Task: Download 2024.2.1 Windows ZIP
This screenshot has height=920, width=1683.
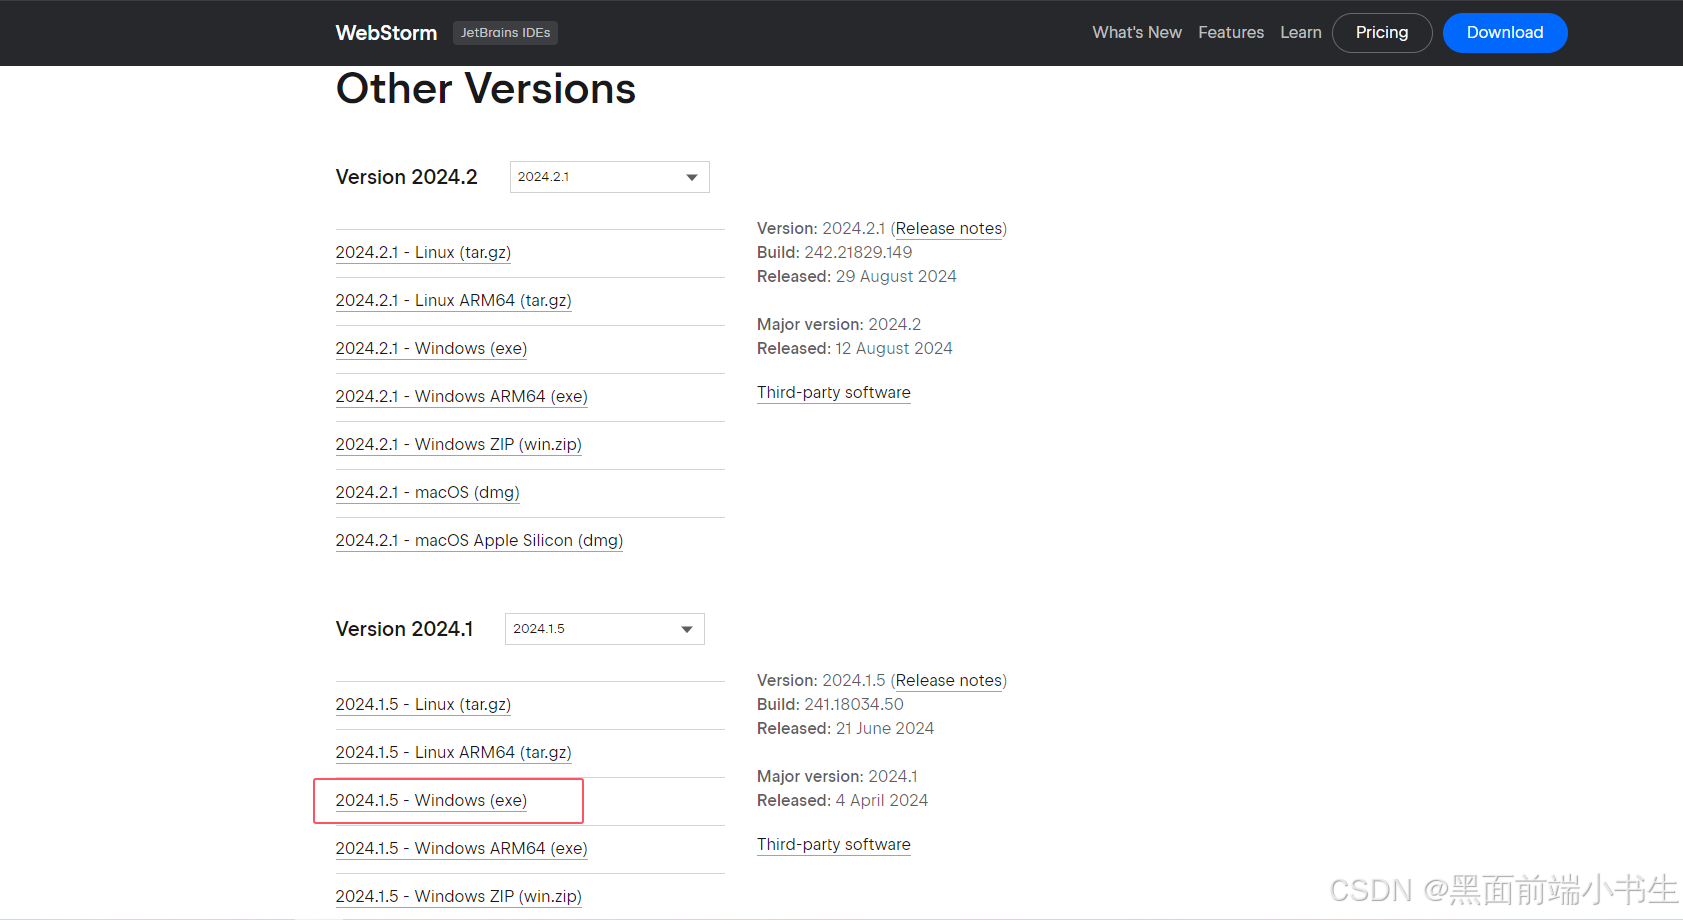Action: (x=458, y=445)
